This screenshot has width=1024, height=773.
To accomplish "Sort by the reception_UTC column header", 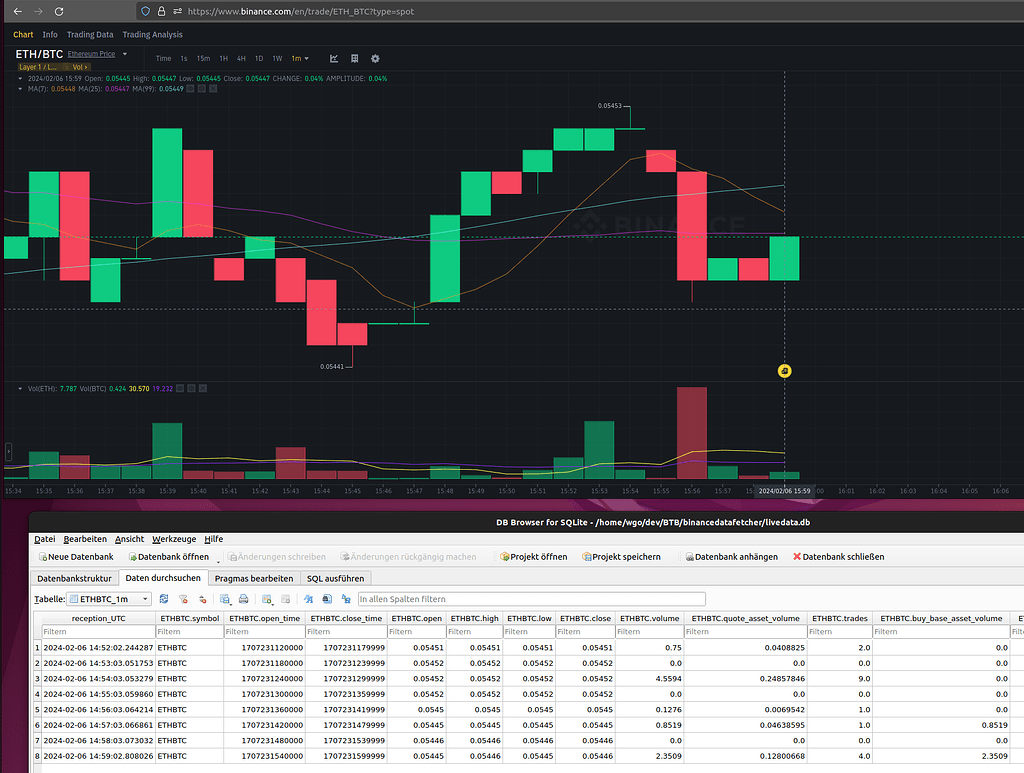I will pos(99,618).
